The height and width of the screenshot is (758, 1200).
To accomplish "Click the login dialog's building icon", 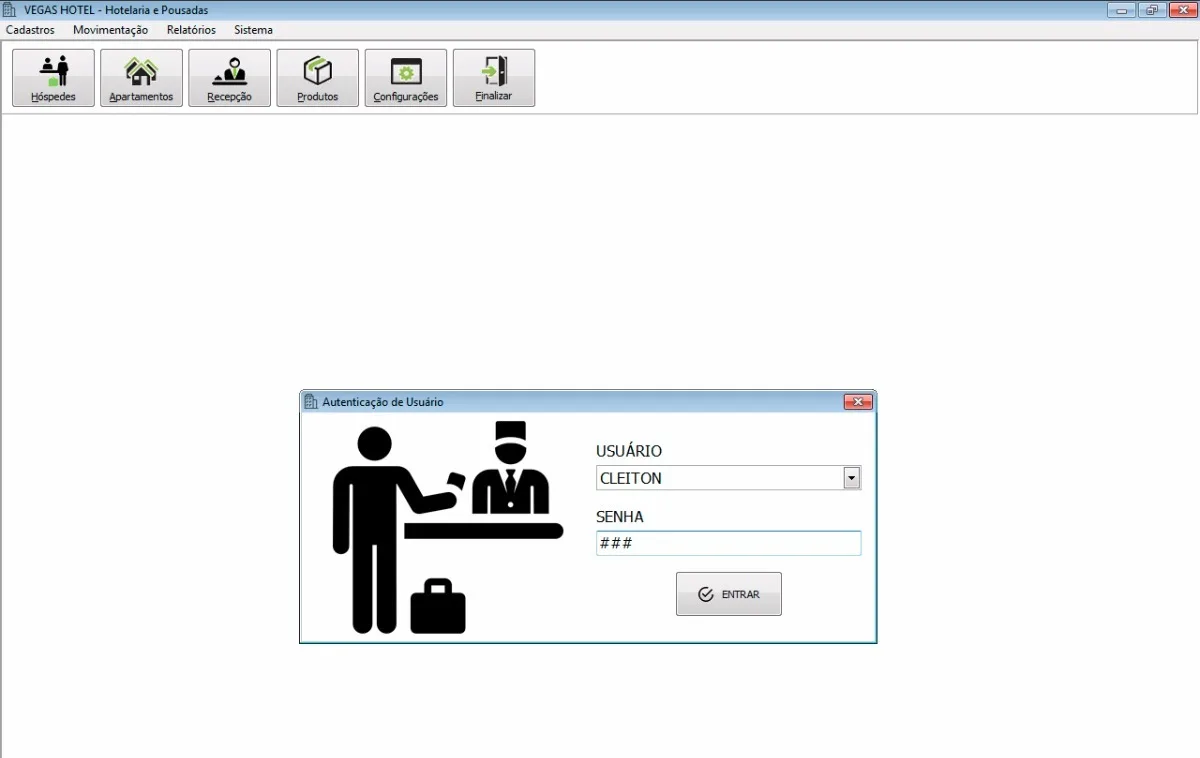I will pos(310,401).
